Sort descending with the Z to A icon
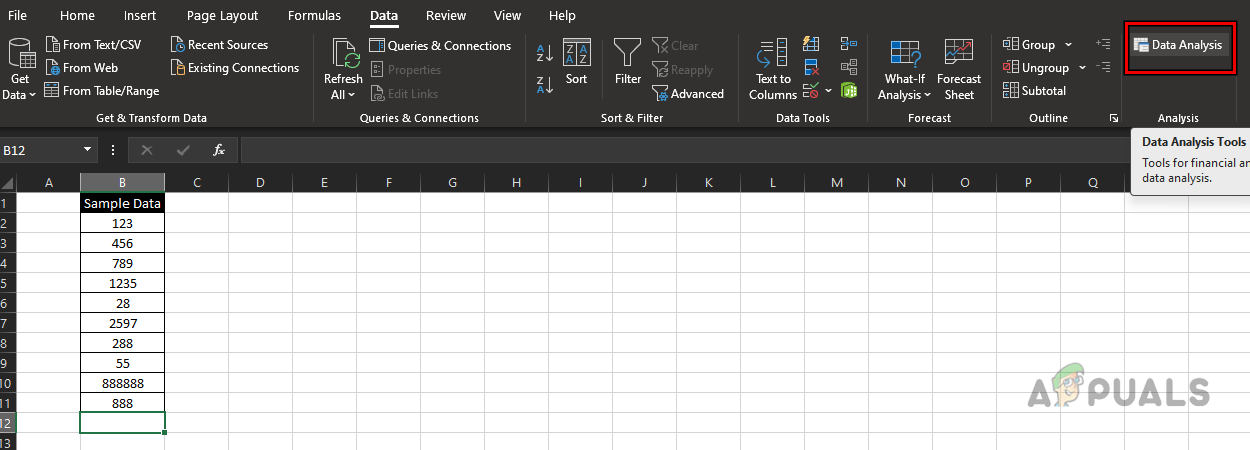Viewport: 1250px width, 450px height. coord(545,85)
